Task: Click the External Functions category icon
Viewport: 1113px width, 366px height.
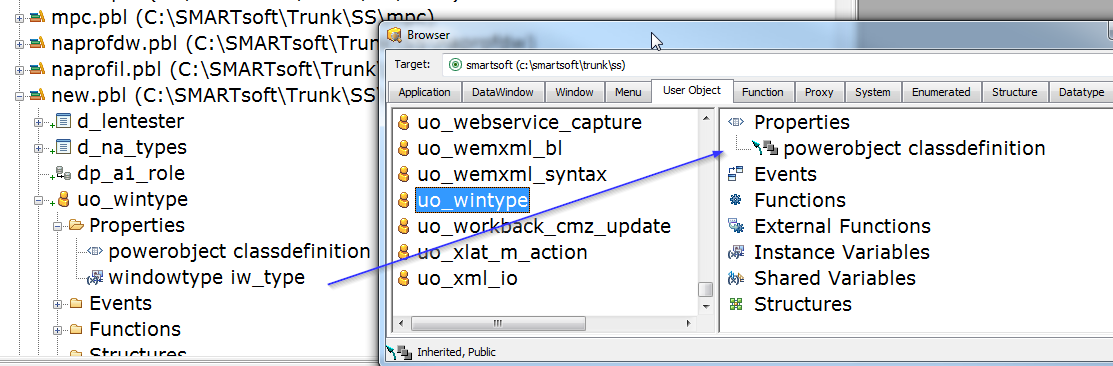Action: tap(736, 226)
